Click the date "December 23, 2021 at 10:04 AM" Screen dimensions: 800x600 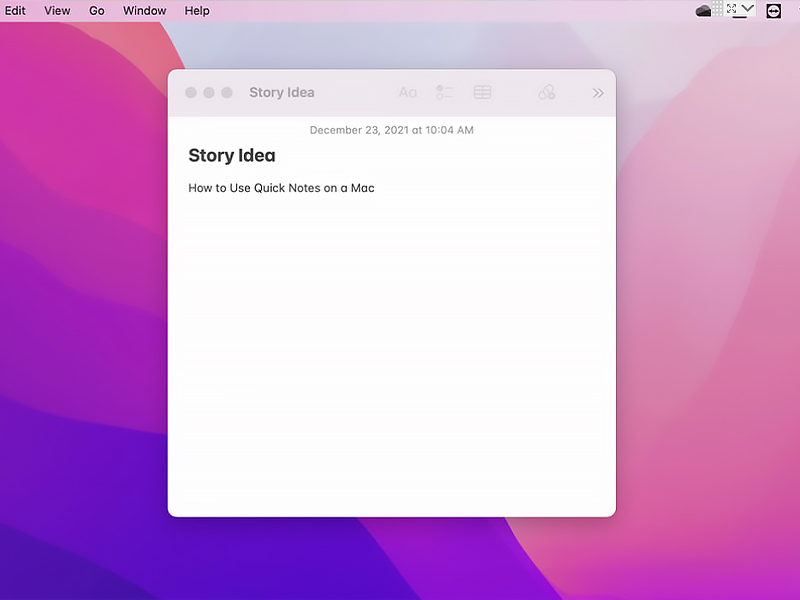(x=391, y=130)
